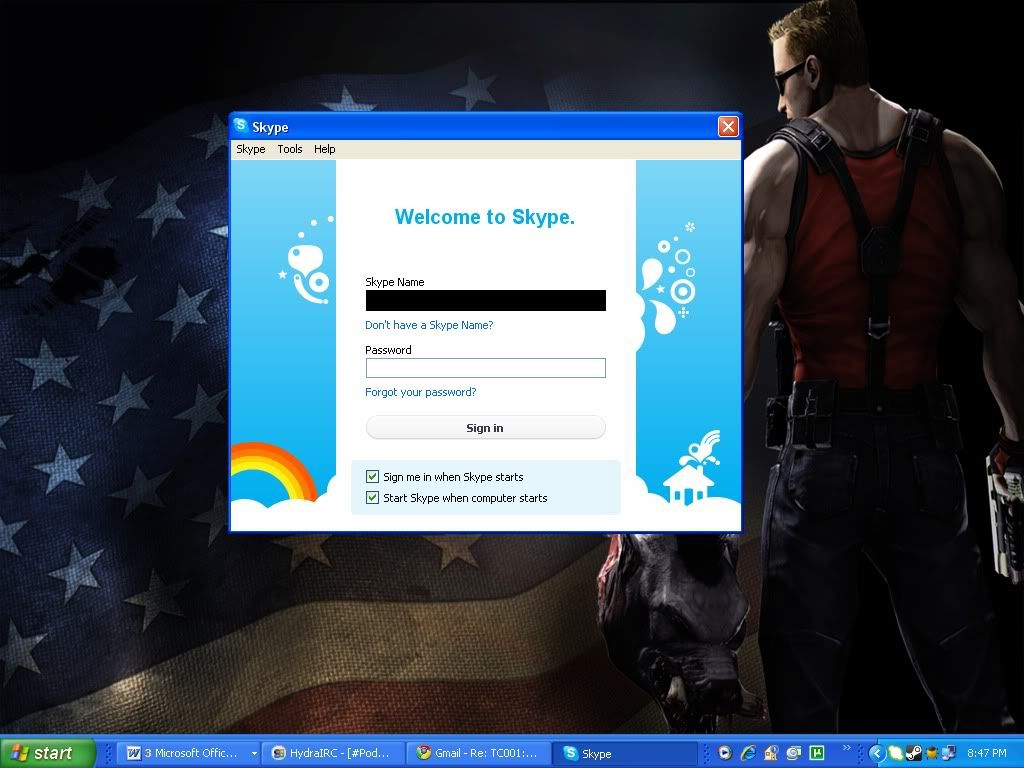Focus the Password input field

(x=485, y=368)
